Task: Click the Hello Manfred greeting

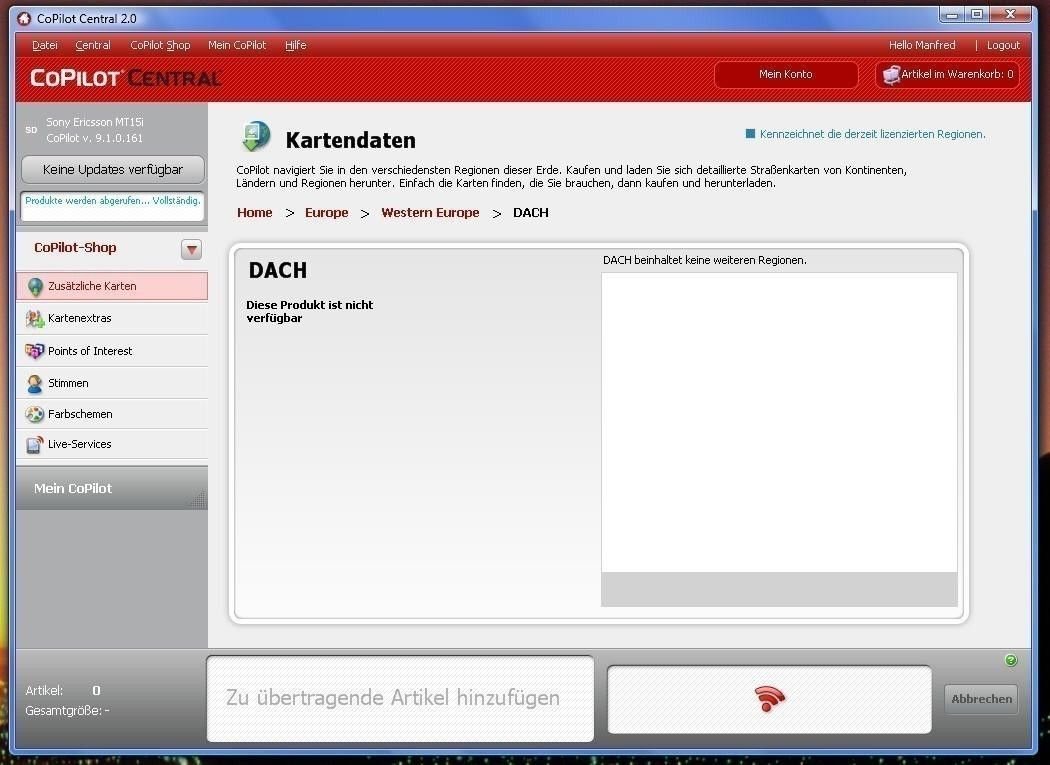Action: coord(921,45)
